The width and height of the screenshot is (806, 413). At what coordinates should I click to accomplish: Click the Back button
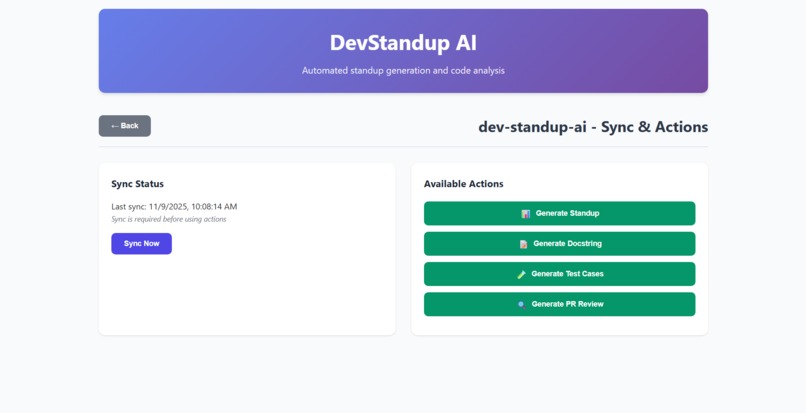coord(124,126)
